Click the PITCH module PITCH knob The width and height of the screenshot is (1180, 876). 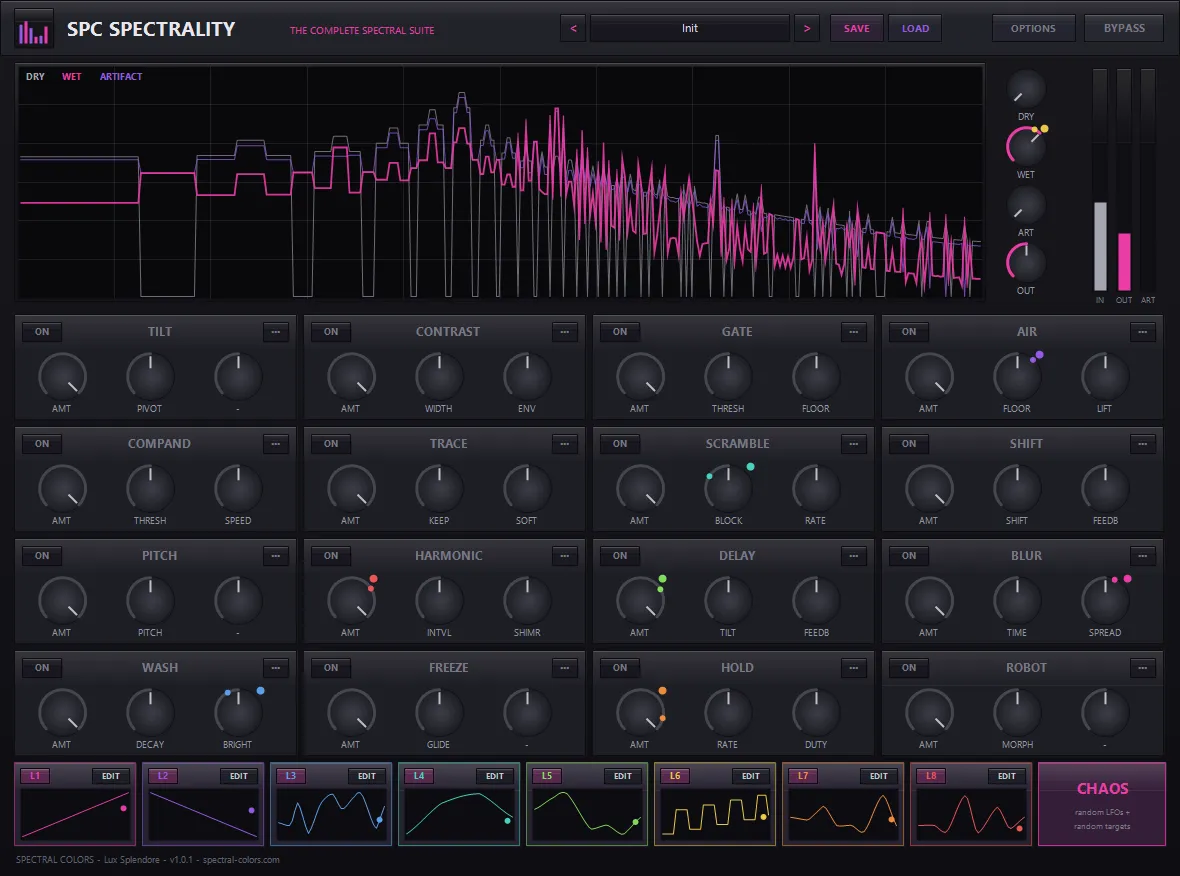[x=151, y=601]
